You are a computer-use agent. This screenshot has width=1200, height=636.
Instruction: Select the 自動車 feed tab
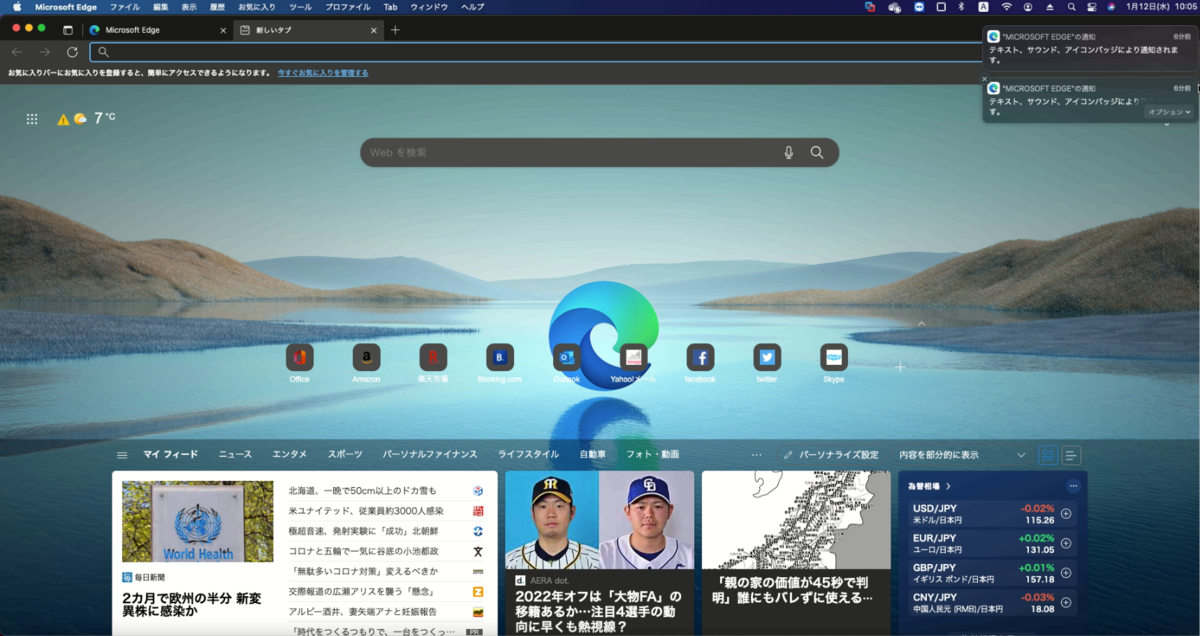pos(593,455)
